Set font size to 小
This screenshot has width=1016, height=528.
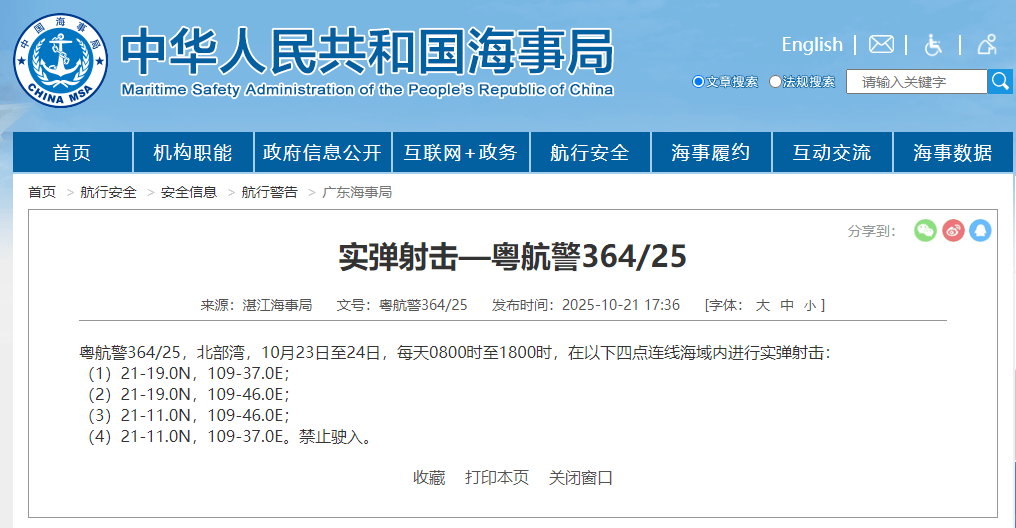(809, 305)
